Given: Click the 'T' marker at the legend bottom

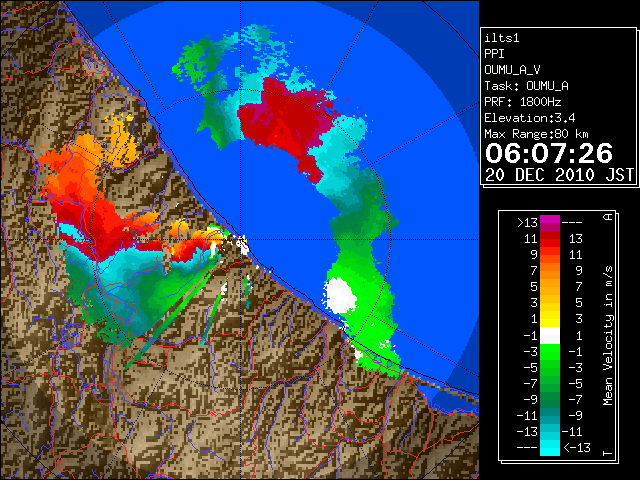Looking at the screenshot, I should pos(608,453).
